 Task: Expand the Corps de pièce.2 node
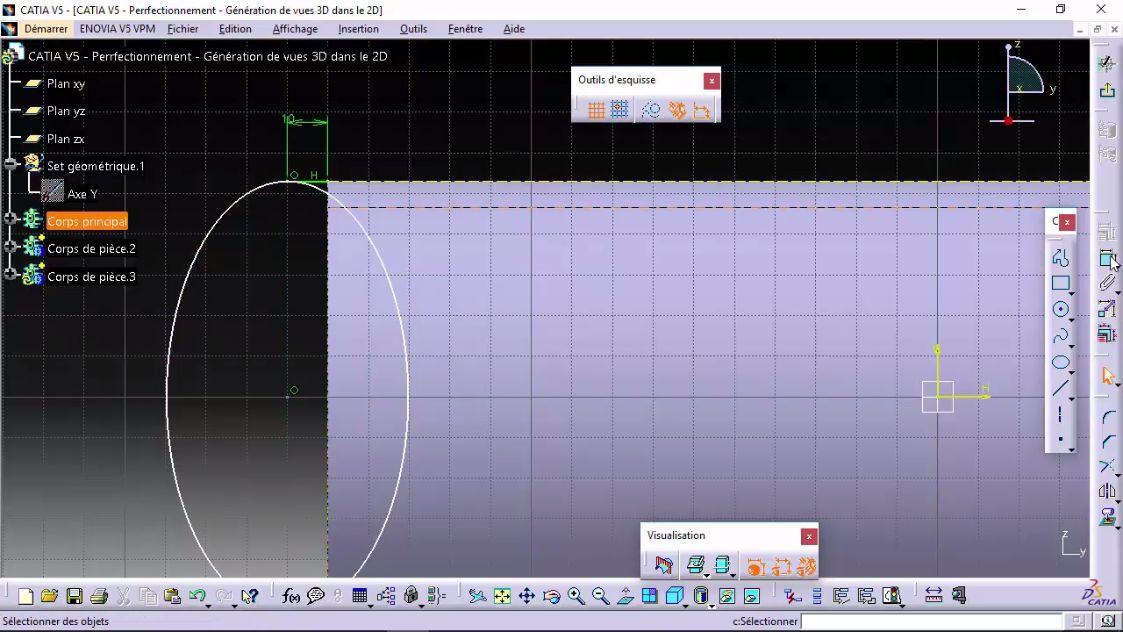(x=10, y=246)
